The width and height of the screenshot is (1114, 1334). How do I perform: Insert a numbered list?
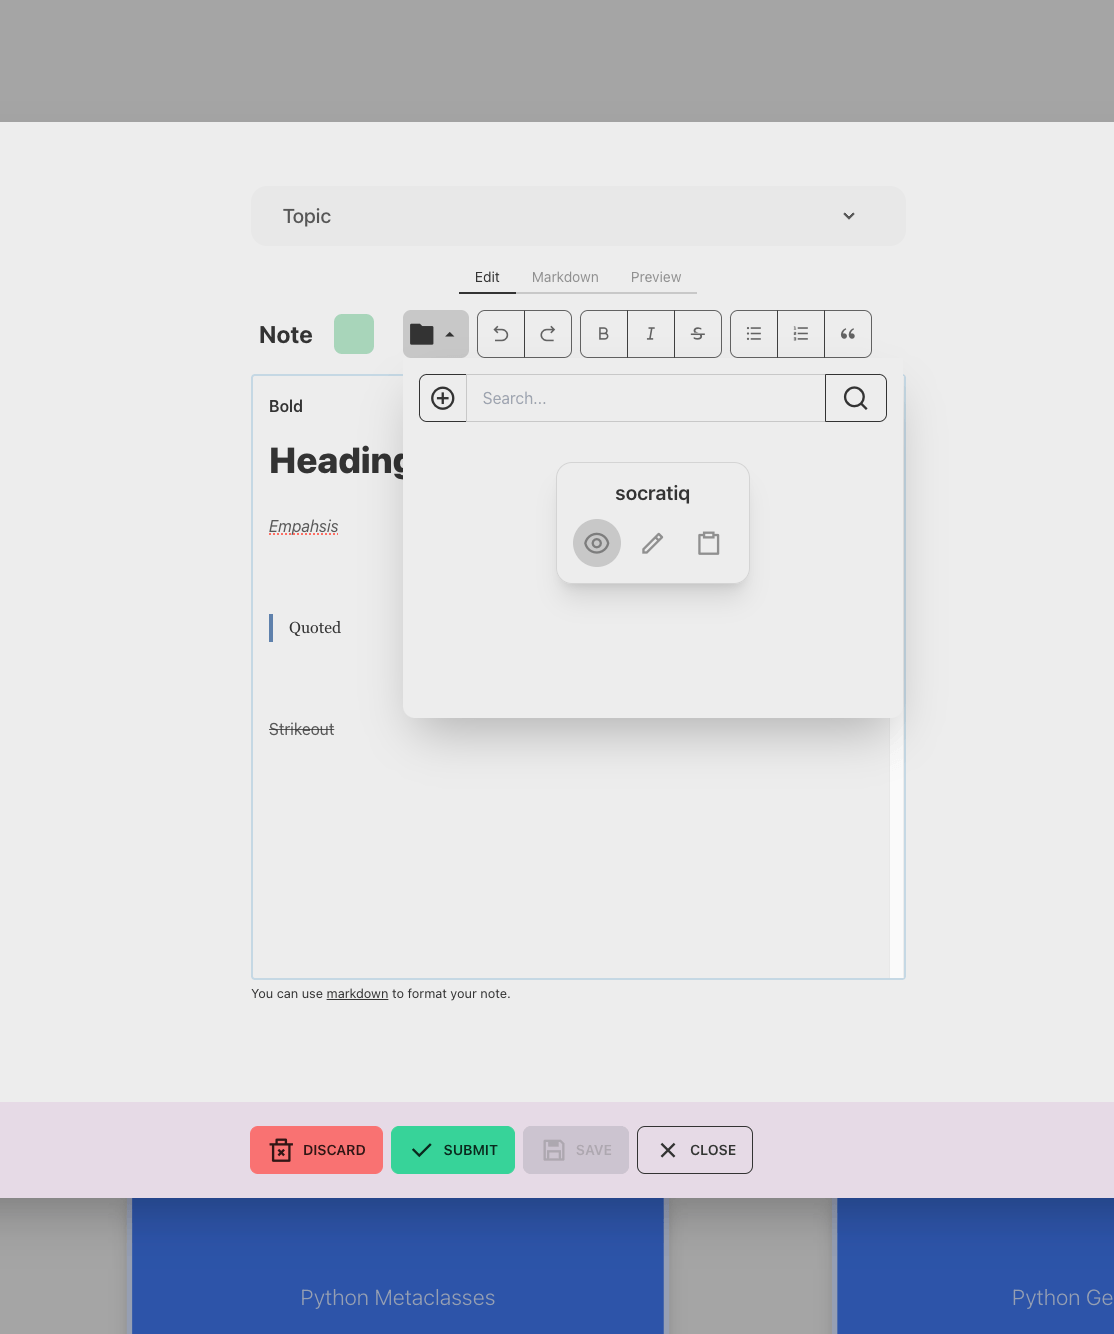pyautogui.click(x=801, y=334)
